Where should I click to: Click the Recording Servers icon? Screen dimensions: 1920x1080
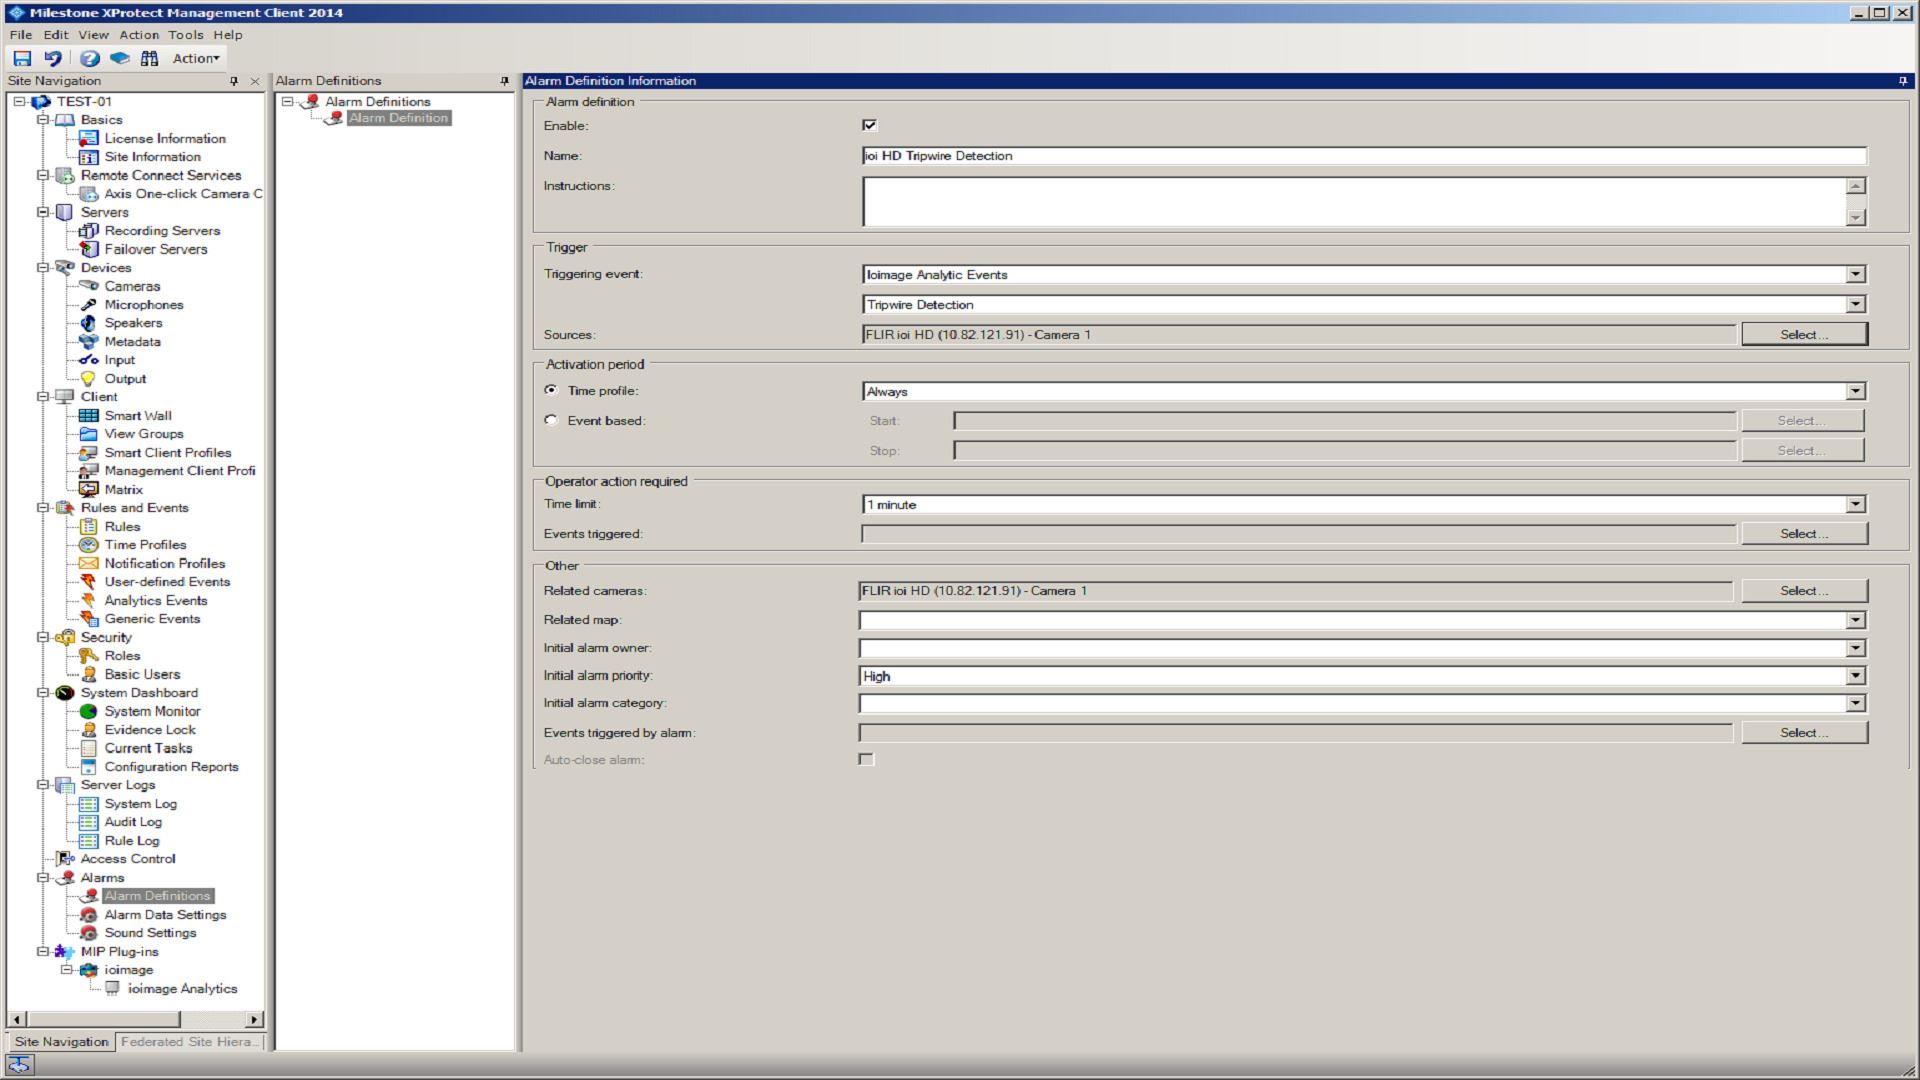(89, 231)
